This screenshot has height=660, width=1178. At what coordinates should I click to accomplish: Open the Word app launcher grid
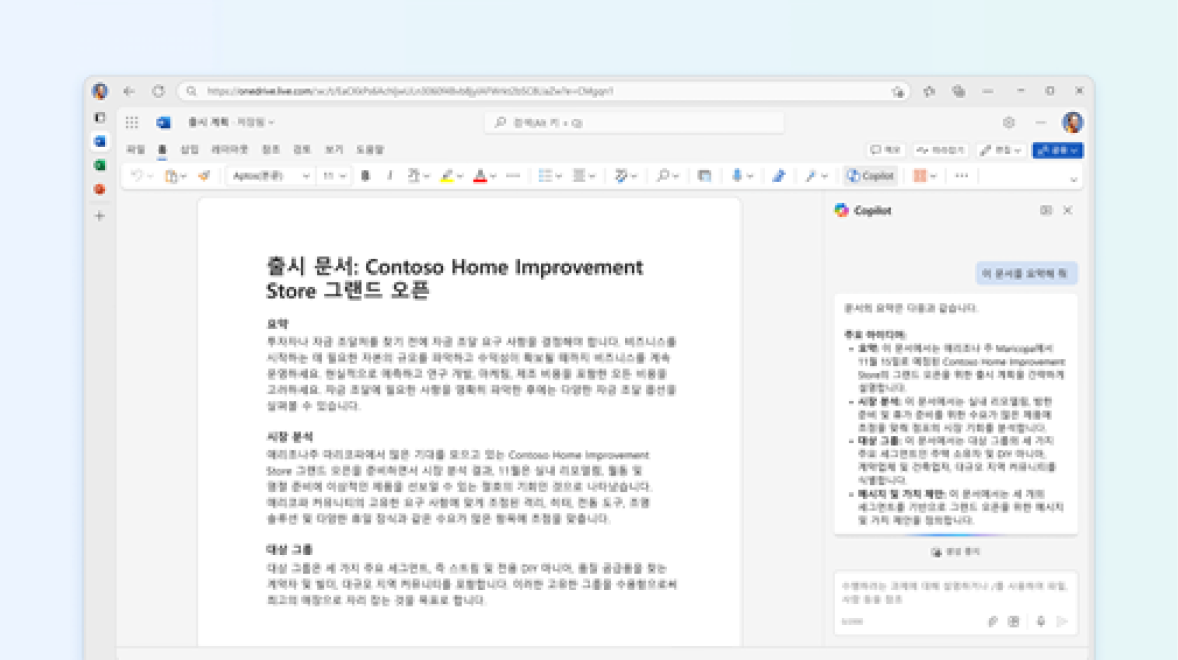tap(131, 122)
